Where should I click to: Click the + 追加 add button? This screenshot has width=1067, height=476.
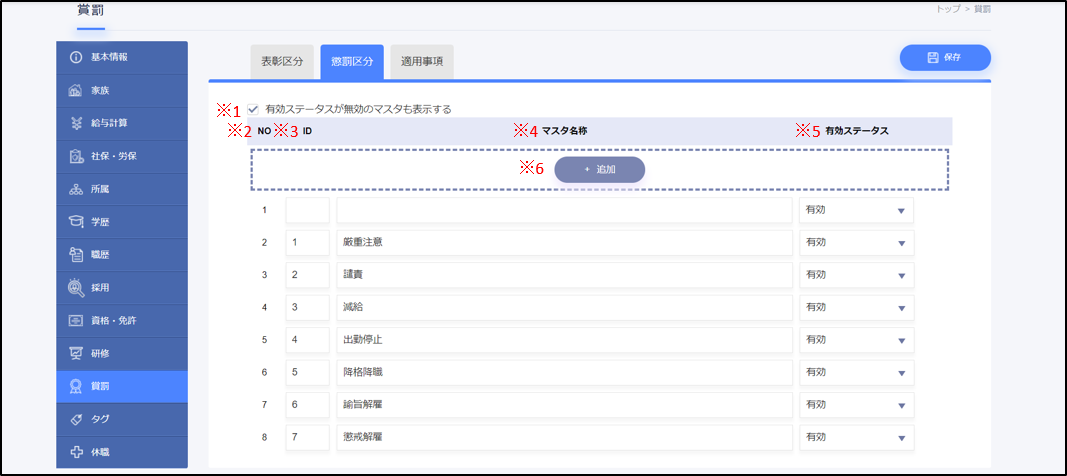click(600, 170)
